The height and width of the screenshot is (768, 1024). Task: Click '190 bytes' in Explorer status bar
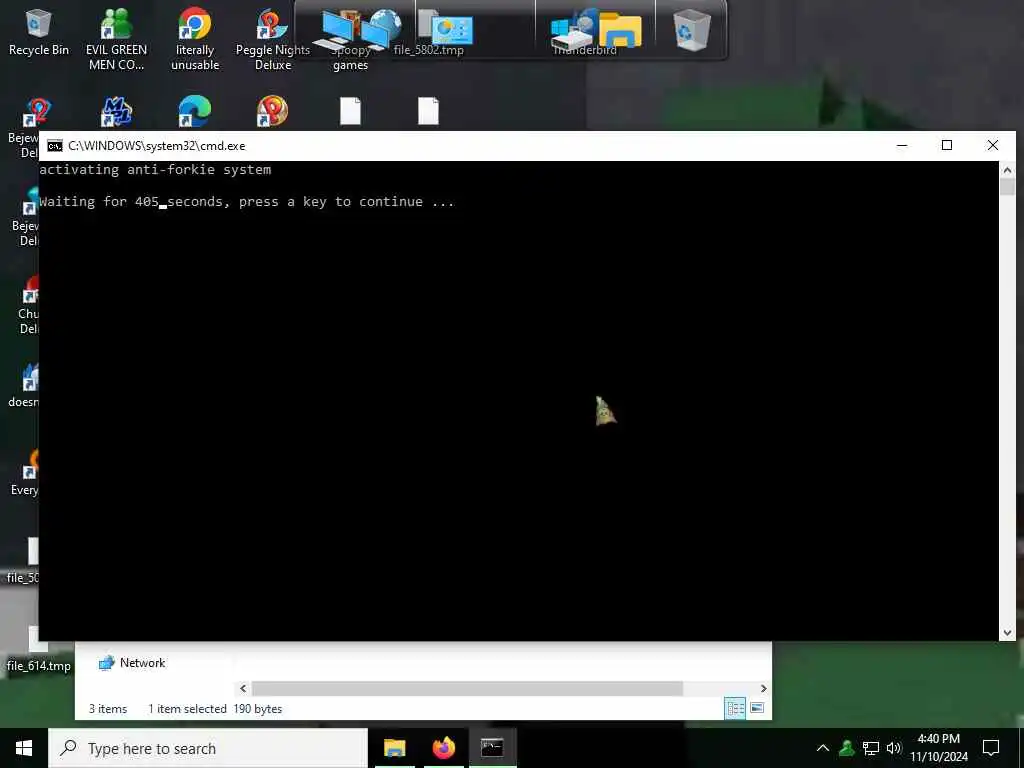point(257,709)
